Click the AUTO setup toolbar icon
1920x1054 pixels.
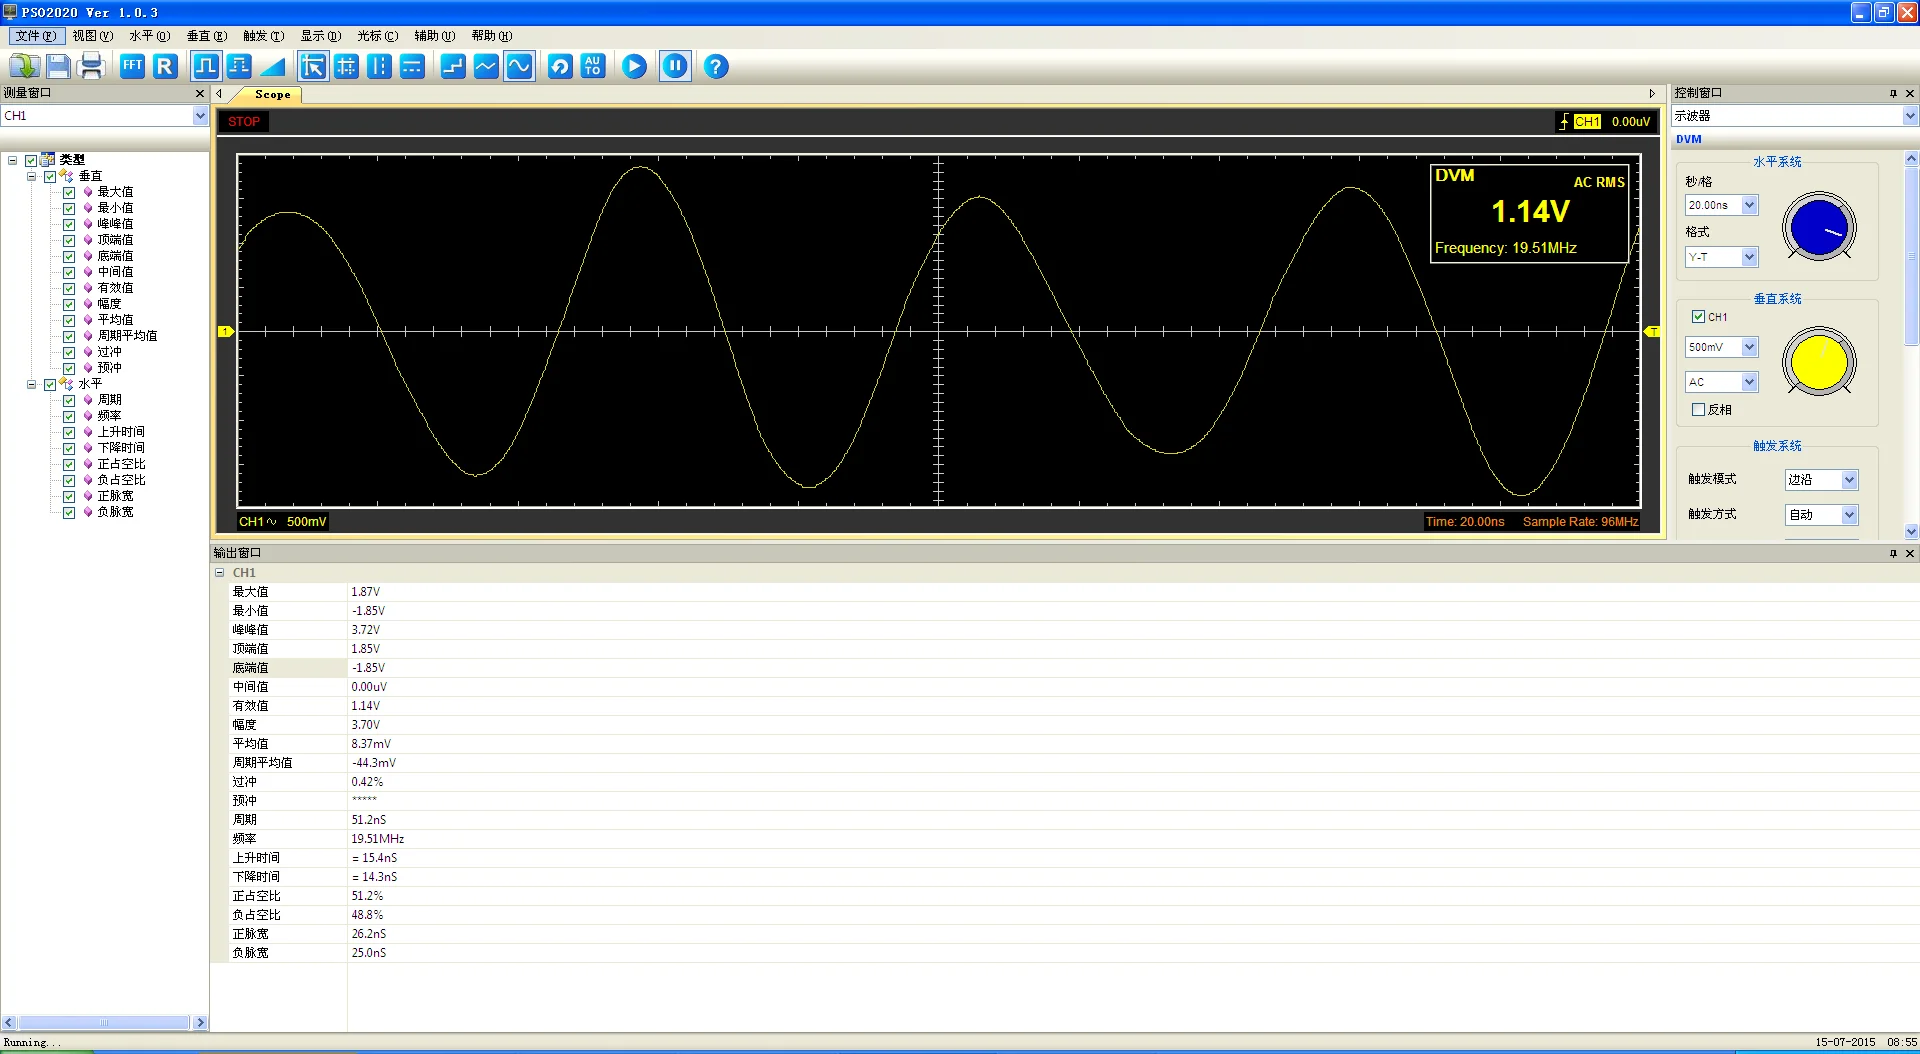click(593, 66)
